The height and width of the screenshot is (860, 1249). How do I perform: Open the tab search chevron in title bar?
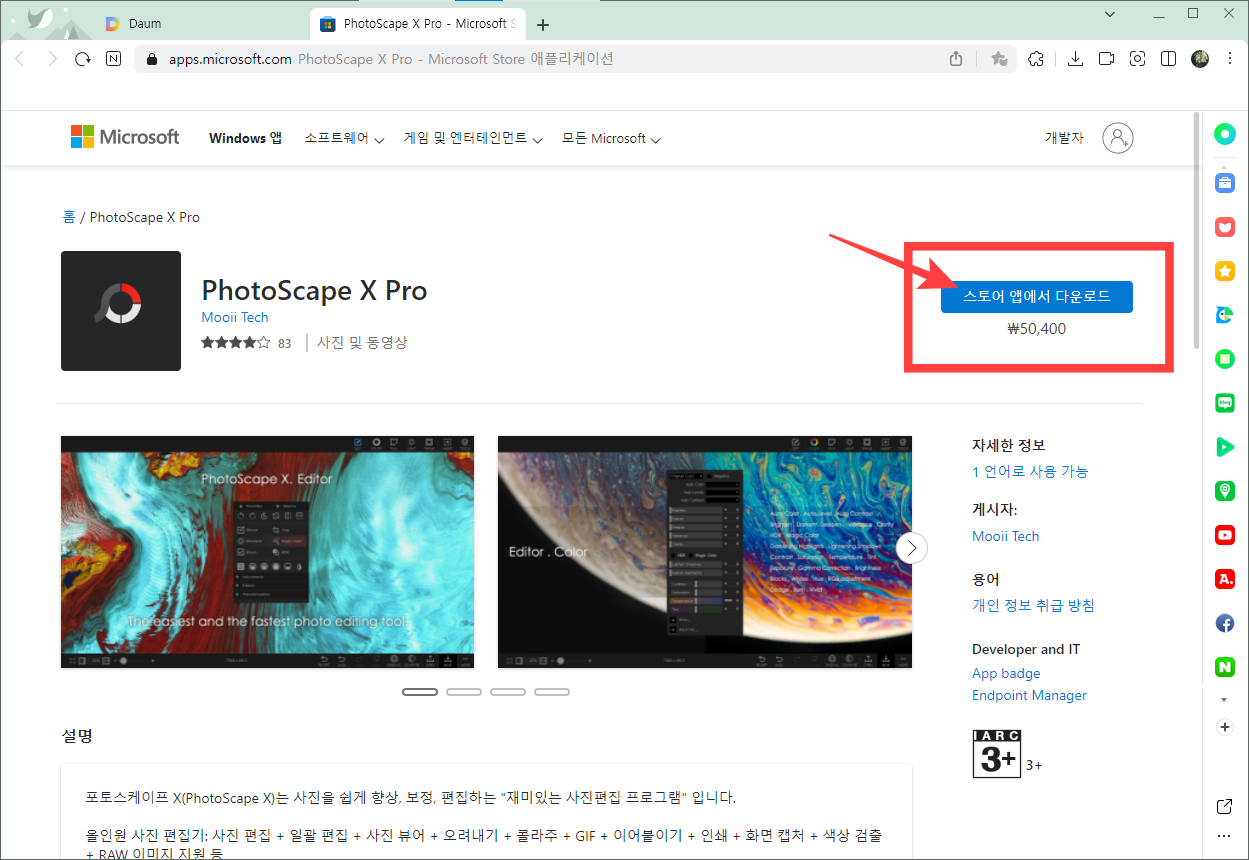[x=1109, y=14]
